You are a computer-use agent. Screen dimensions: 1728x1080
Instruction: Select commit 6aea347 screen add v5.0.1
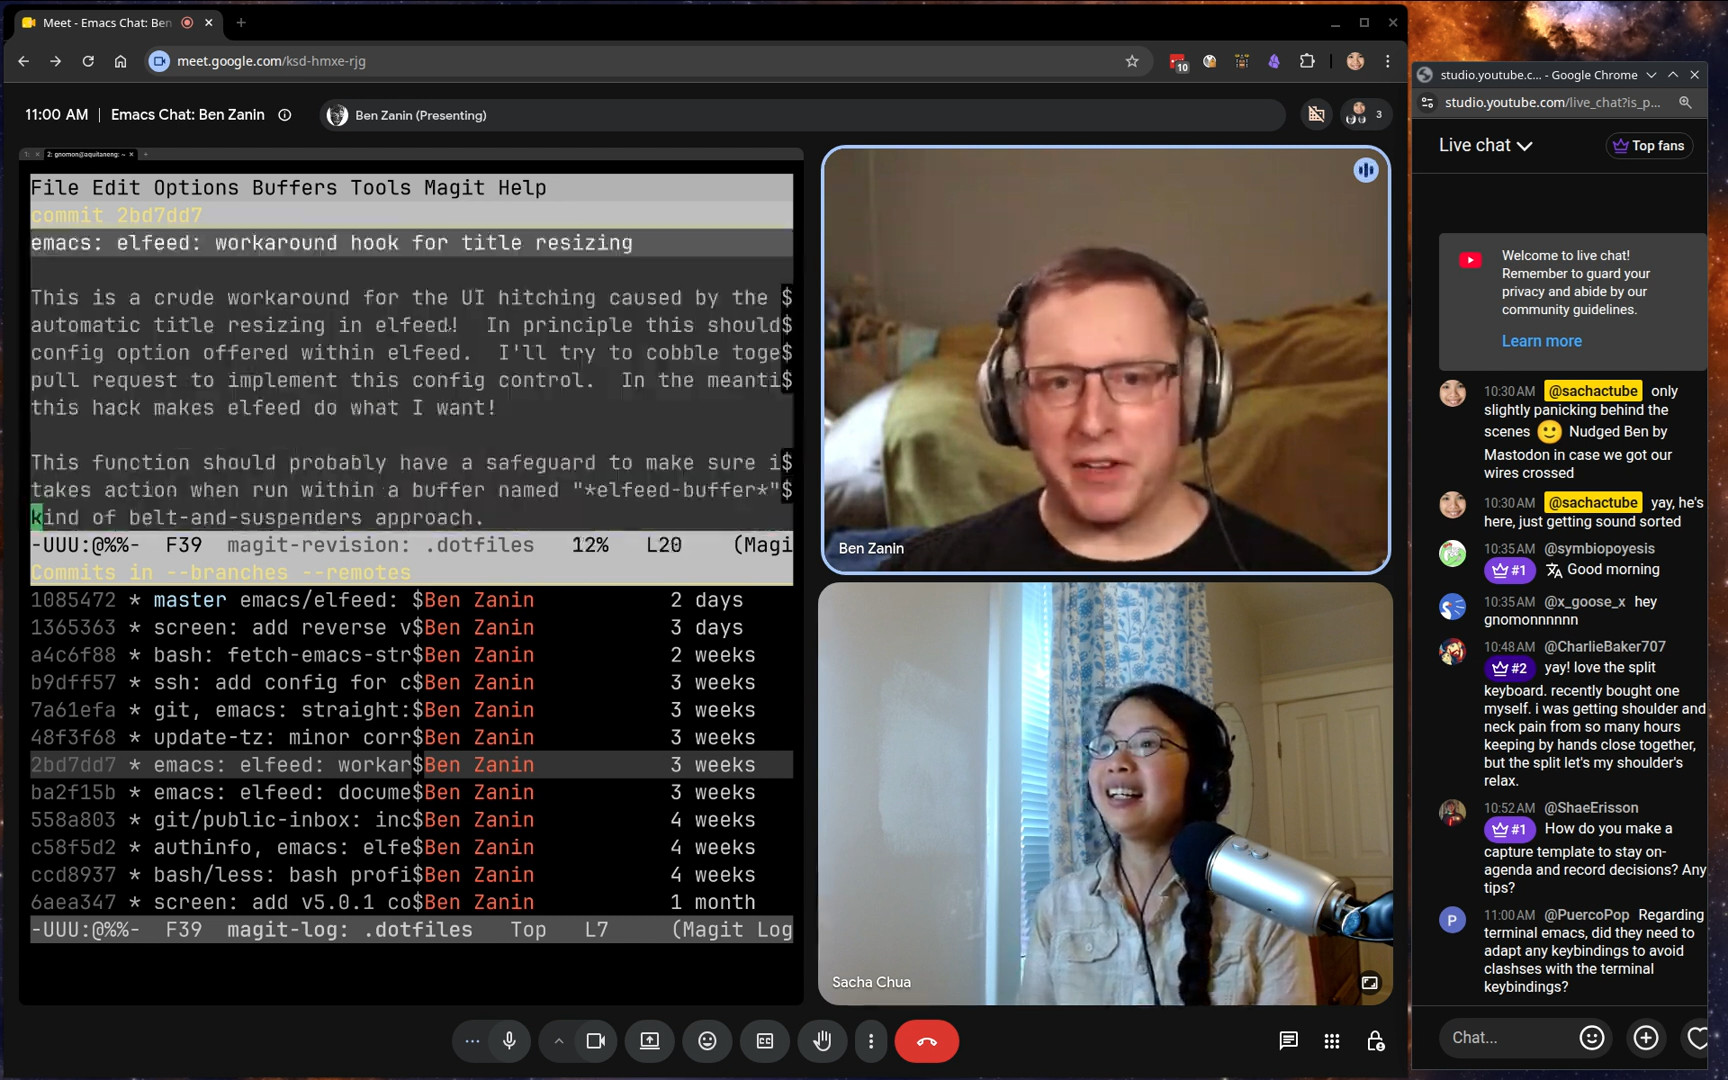pos(411,902)
